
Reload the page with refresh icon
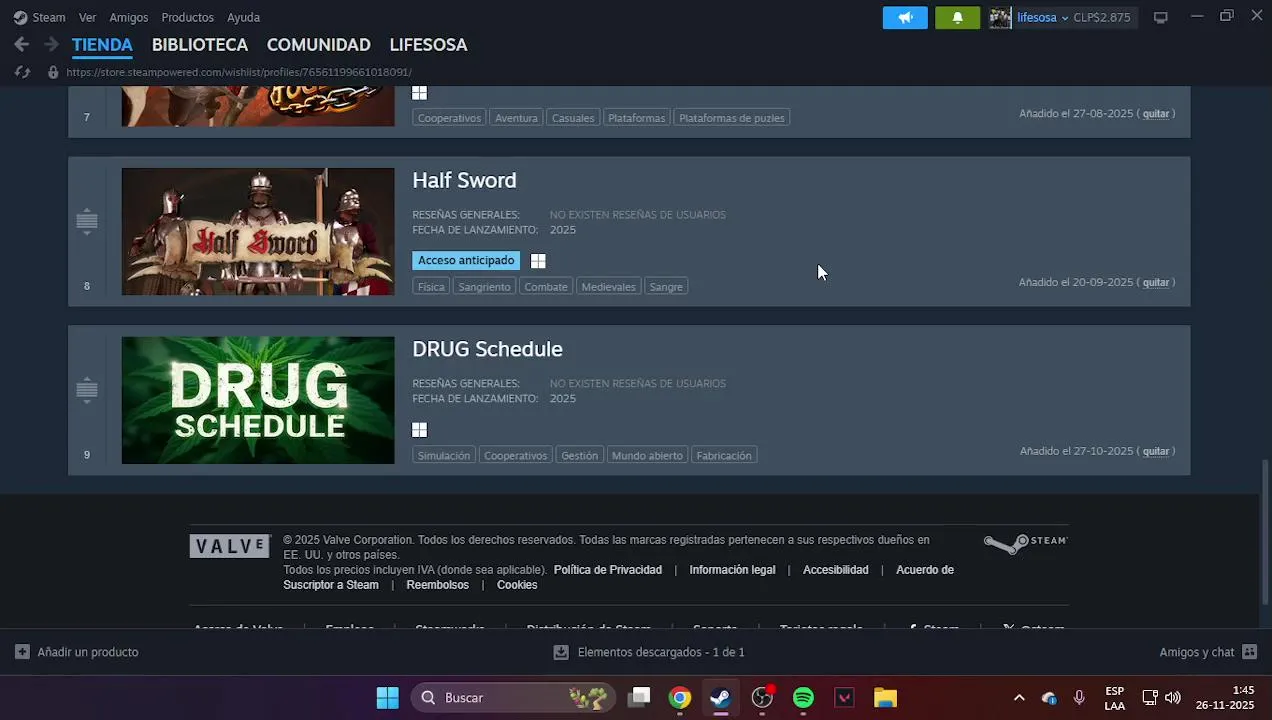coord(22,72)
